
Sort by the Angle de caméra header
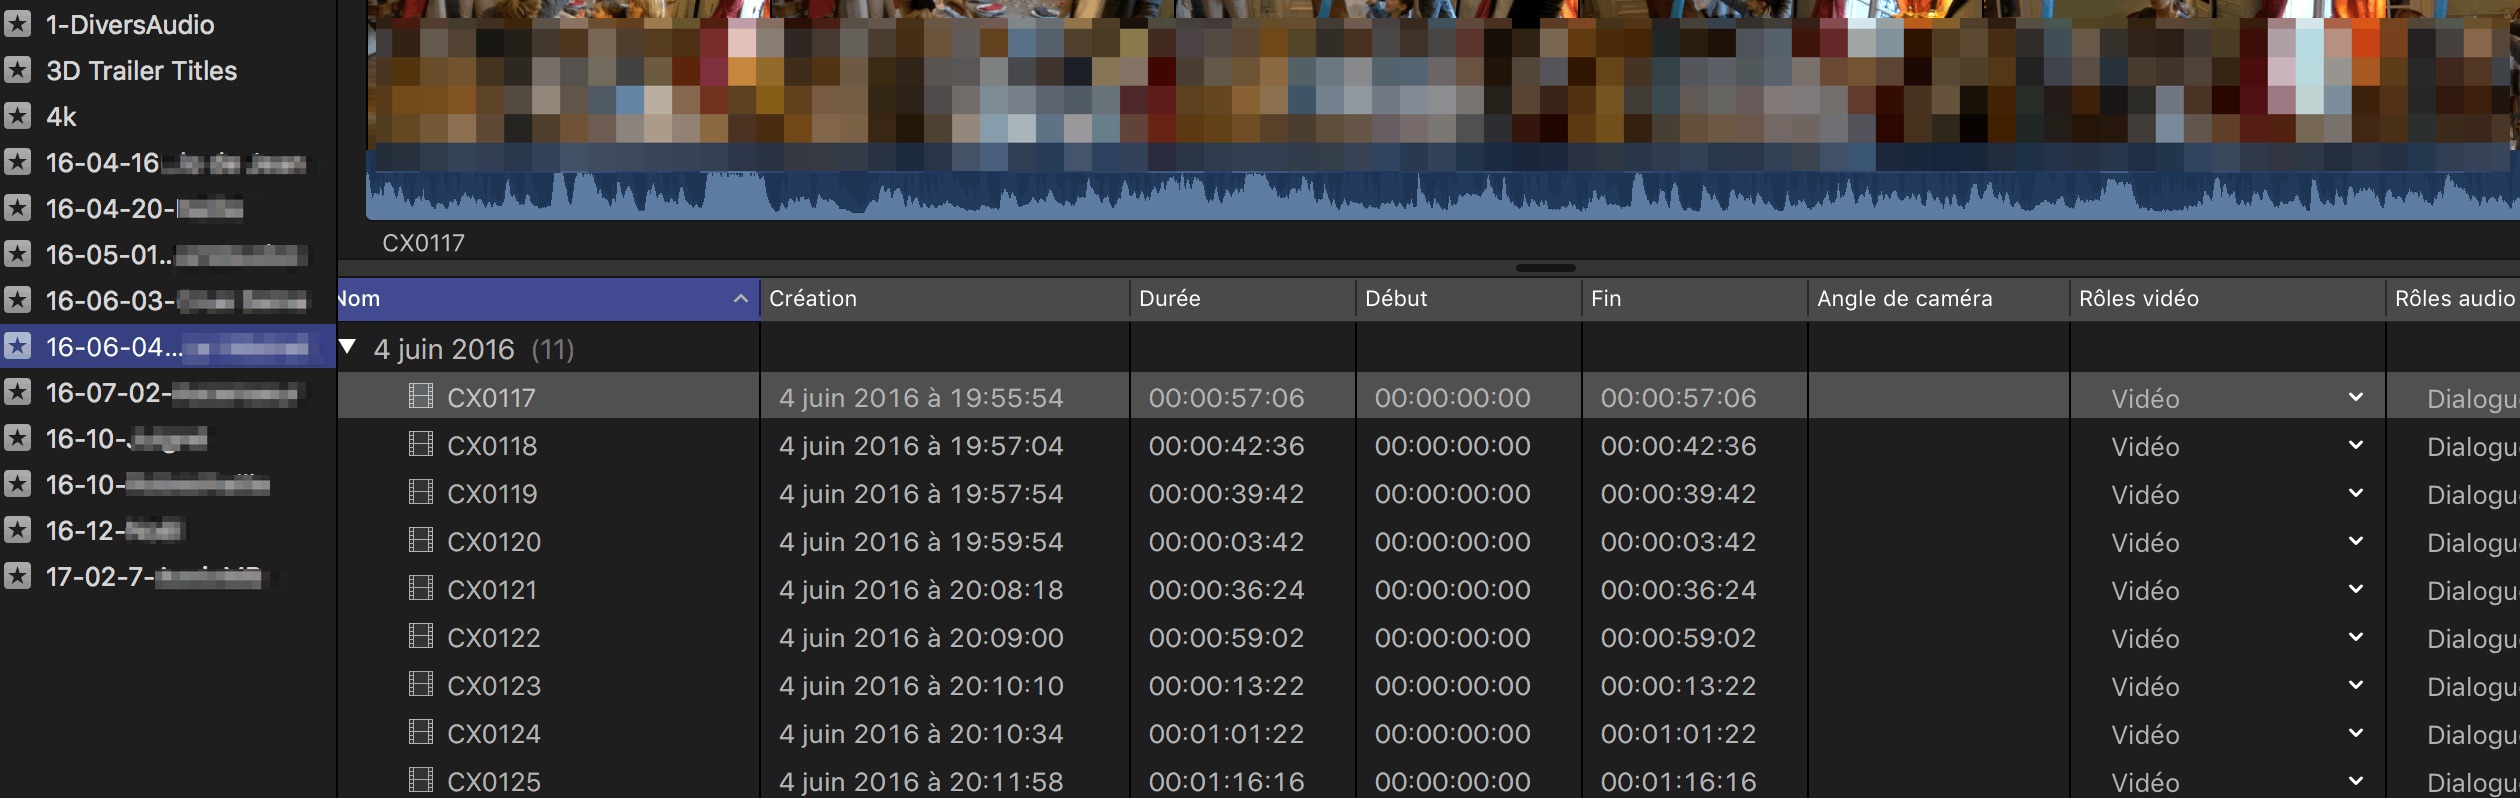coord(1939,299)
